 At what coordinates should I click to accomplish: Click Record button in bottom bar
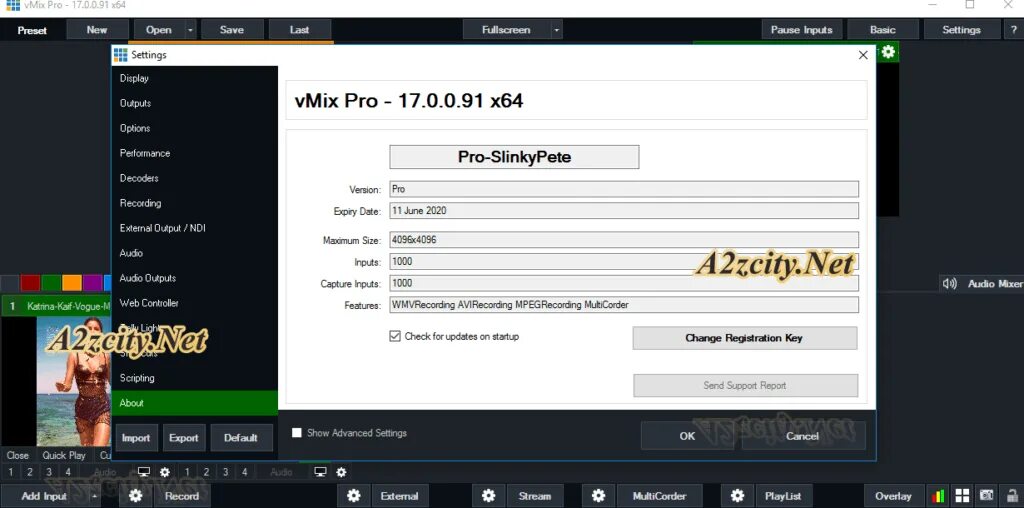pos(182,496)
